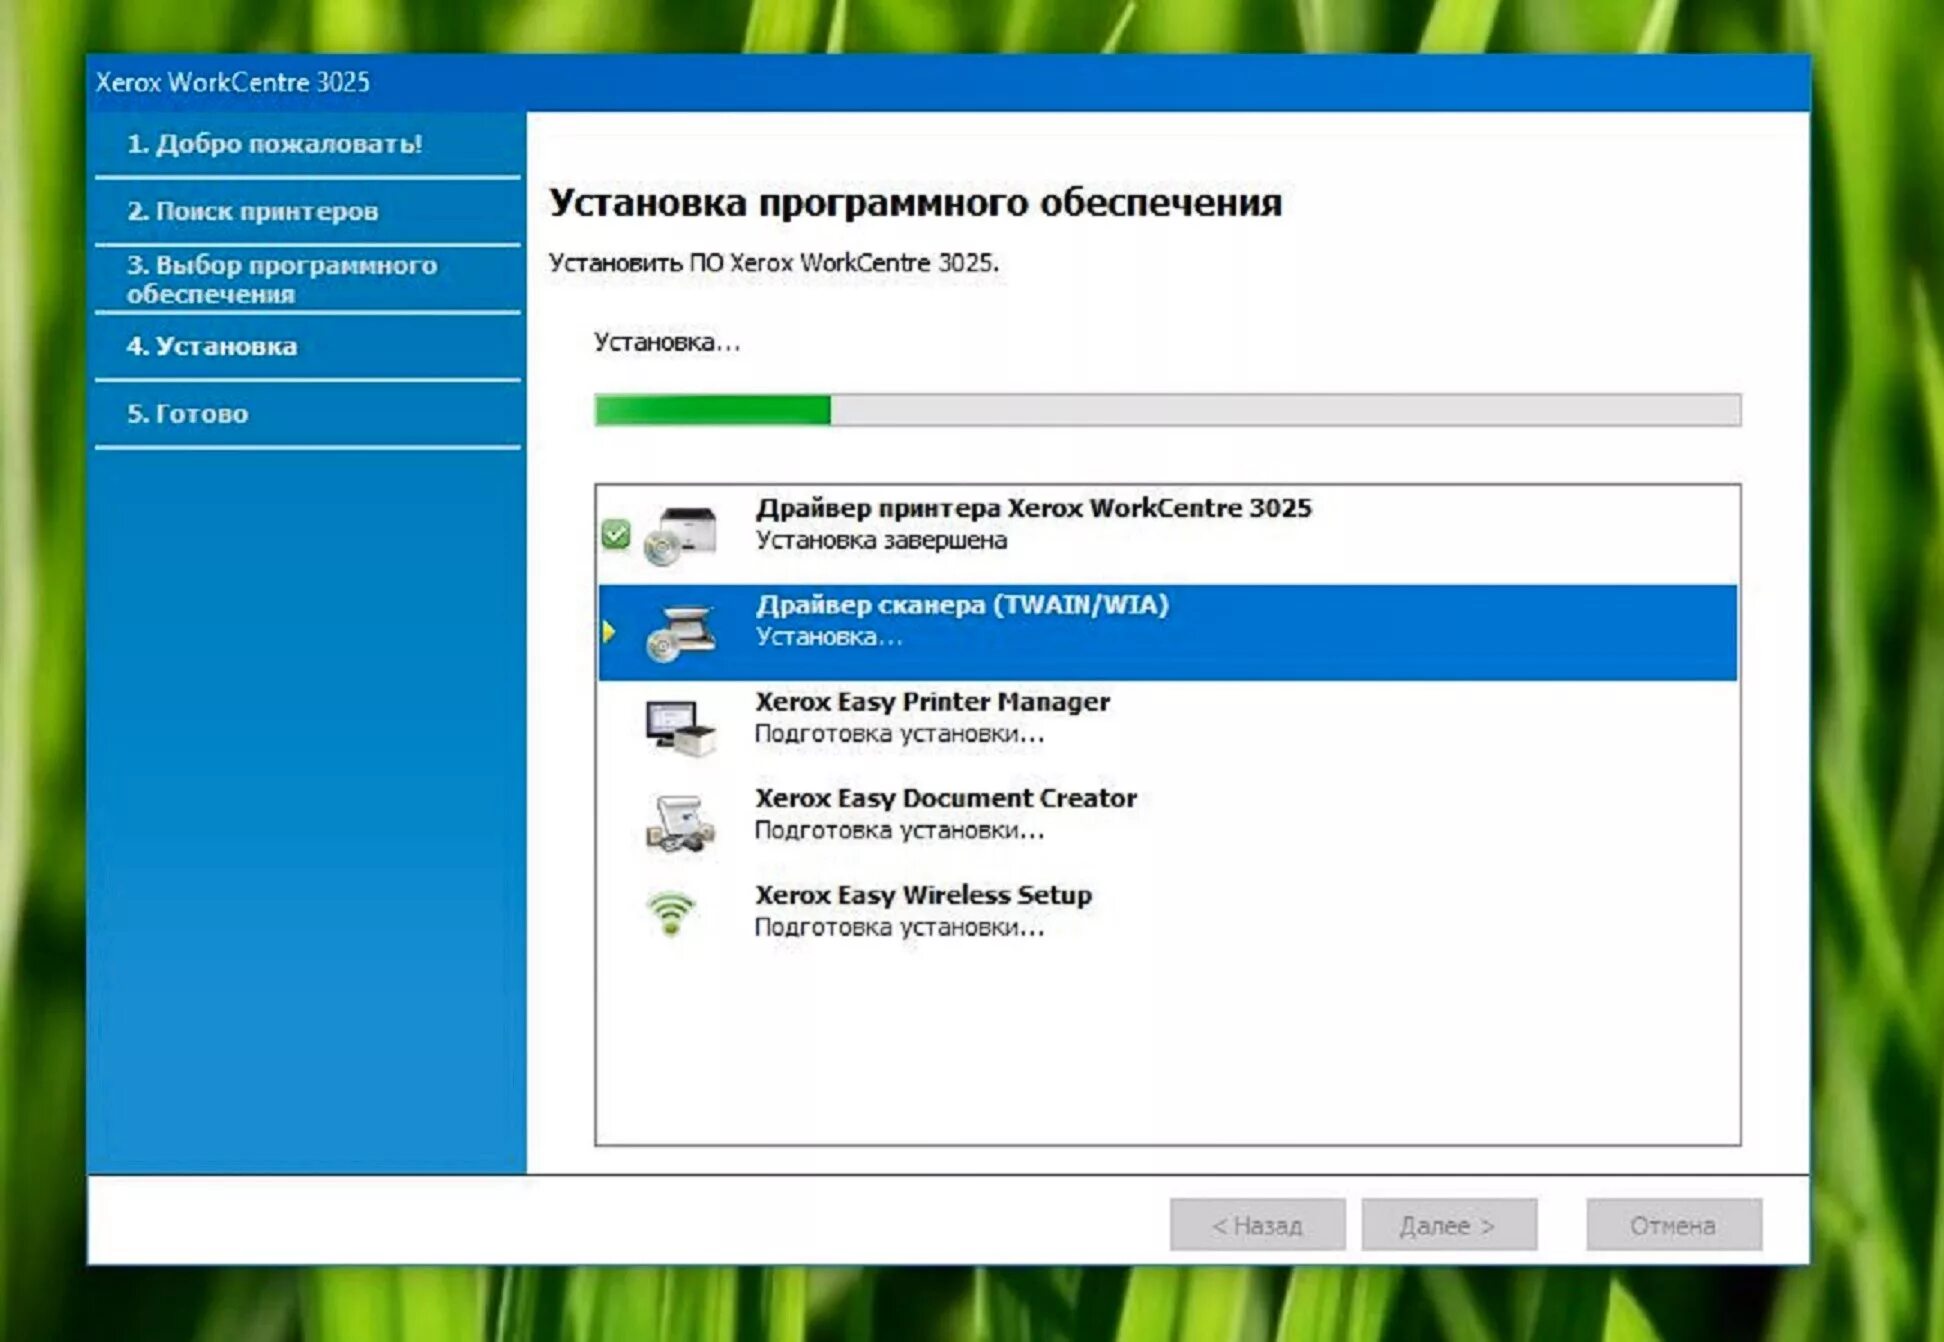Click the Установка… label above progress bar

(x=667, y=343)
